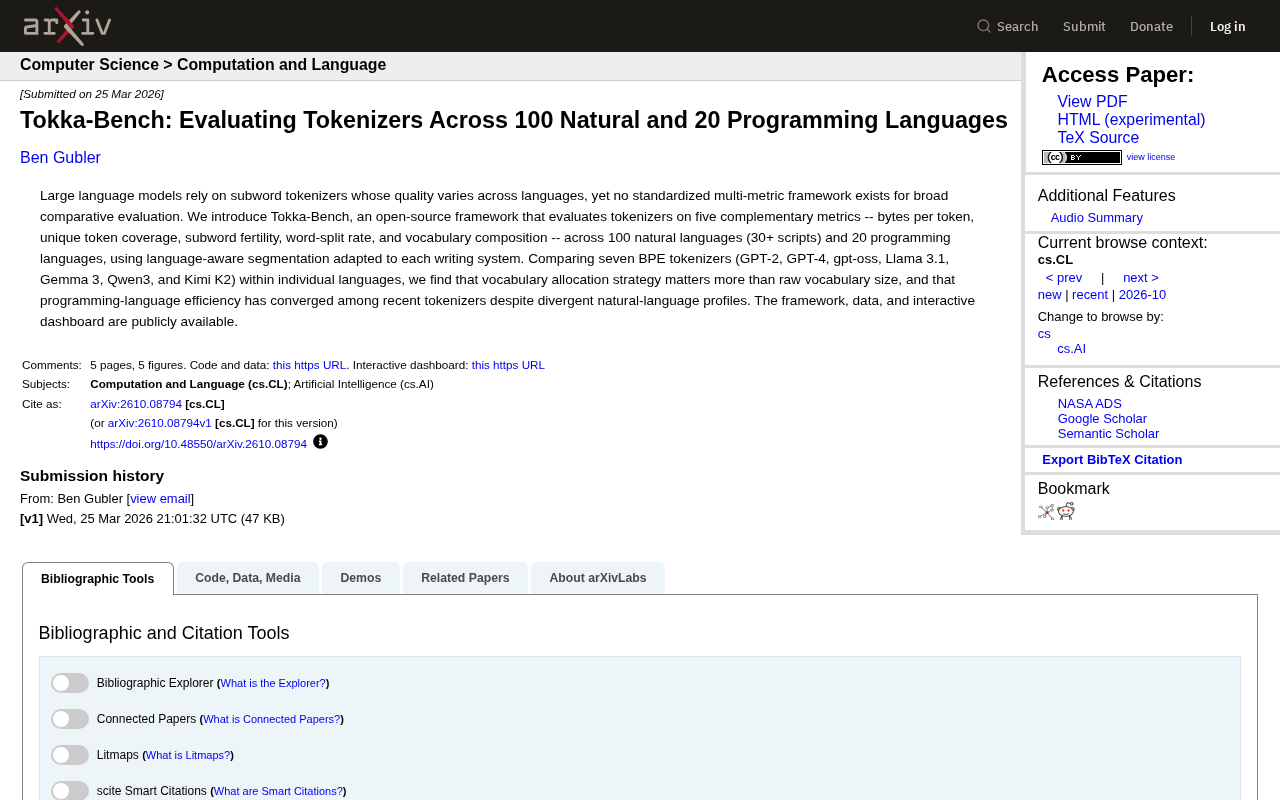Open the Interactive dashboard URL link
This screenshot has width=1280, height=800.
click(x=508, y=365)
